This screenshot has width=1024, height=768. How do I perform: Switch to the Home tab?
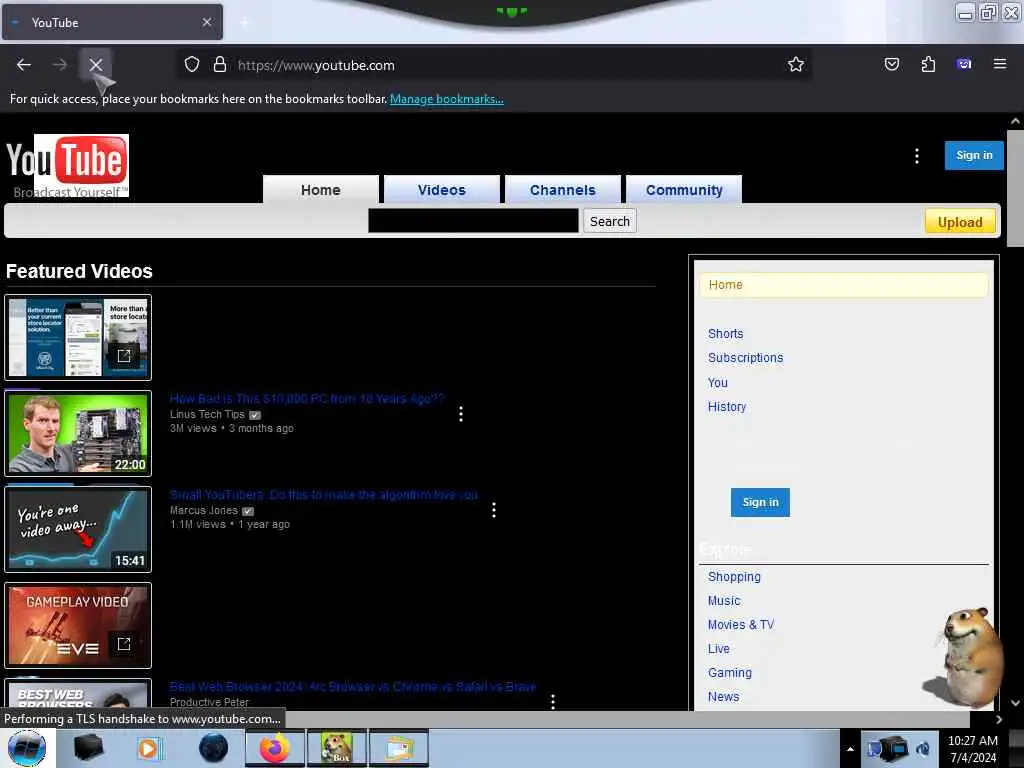[x=321, y=190]
